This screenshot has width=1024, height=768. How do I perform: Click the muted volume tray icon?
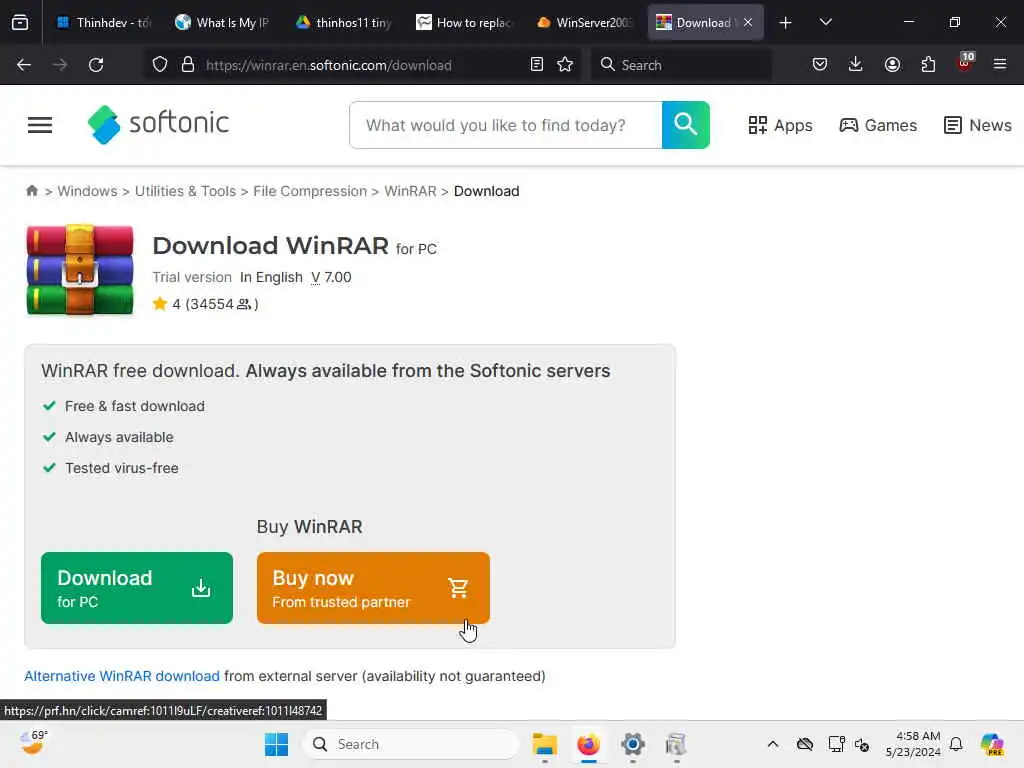coord(862,744)
